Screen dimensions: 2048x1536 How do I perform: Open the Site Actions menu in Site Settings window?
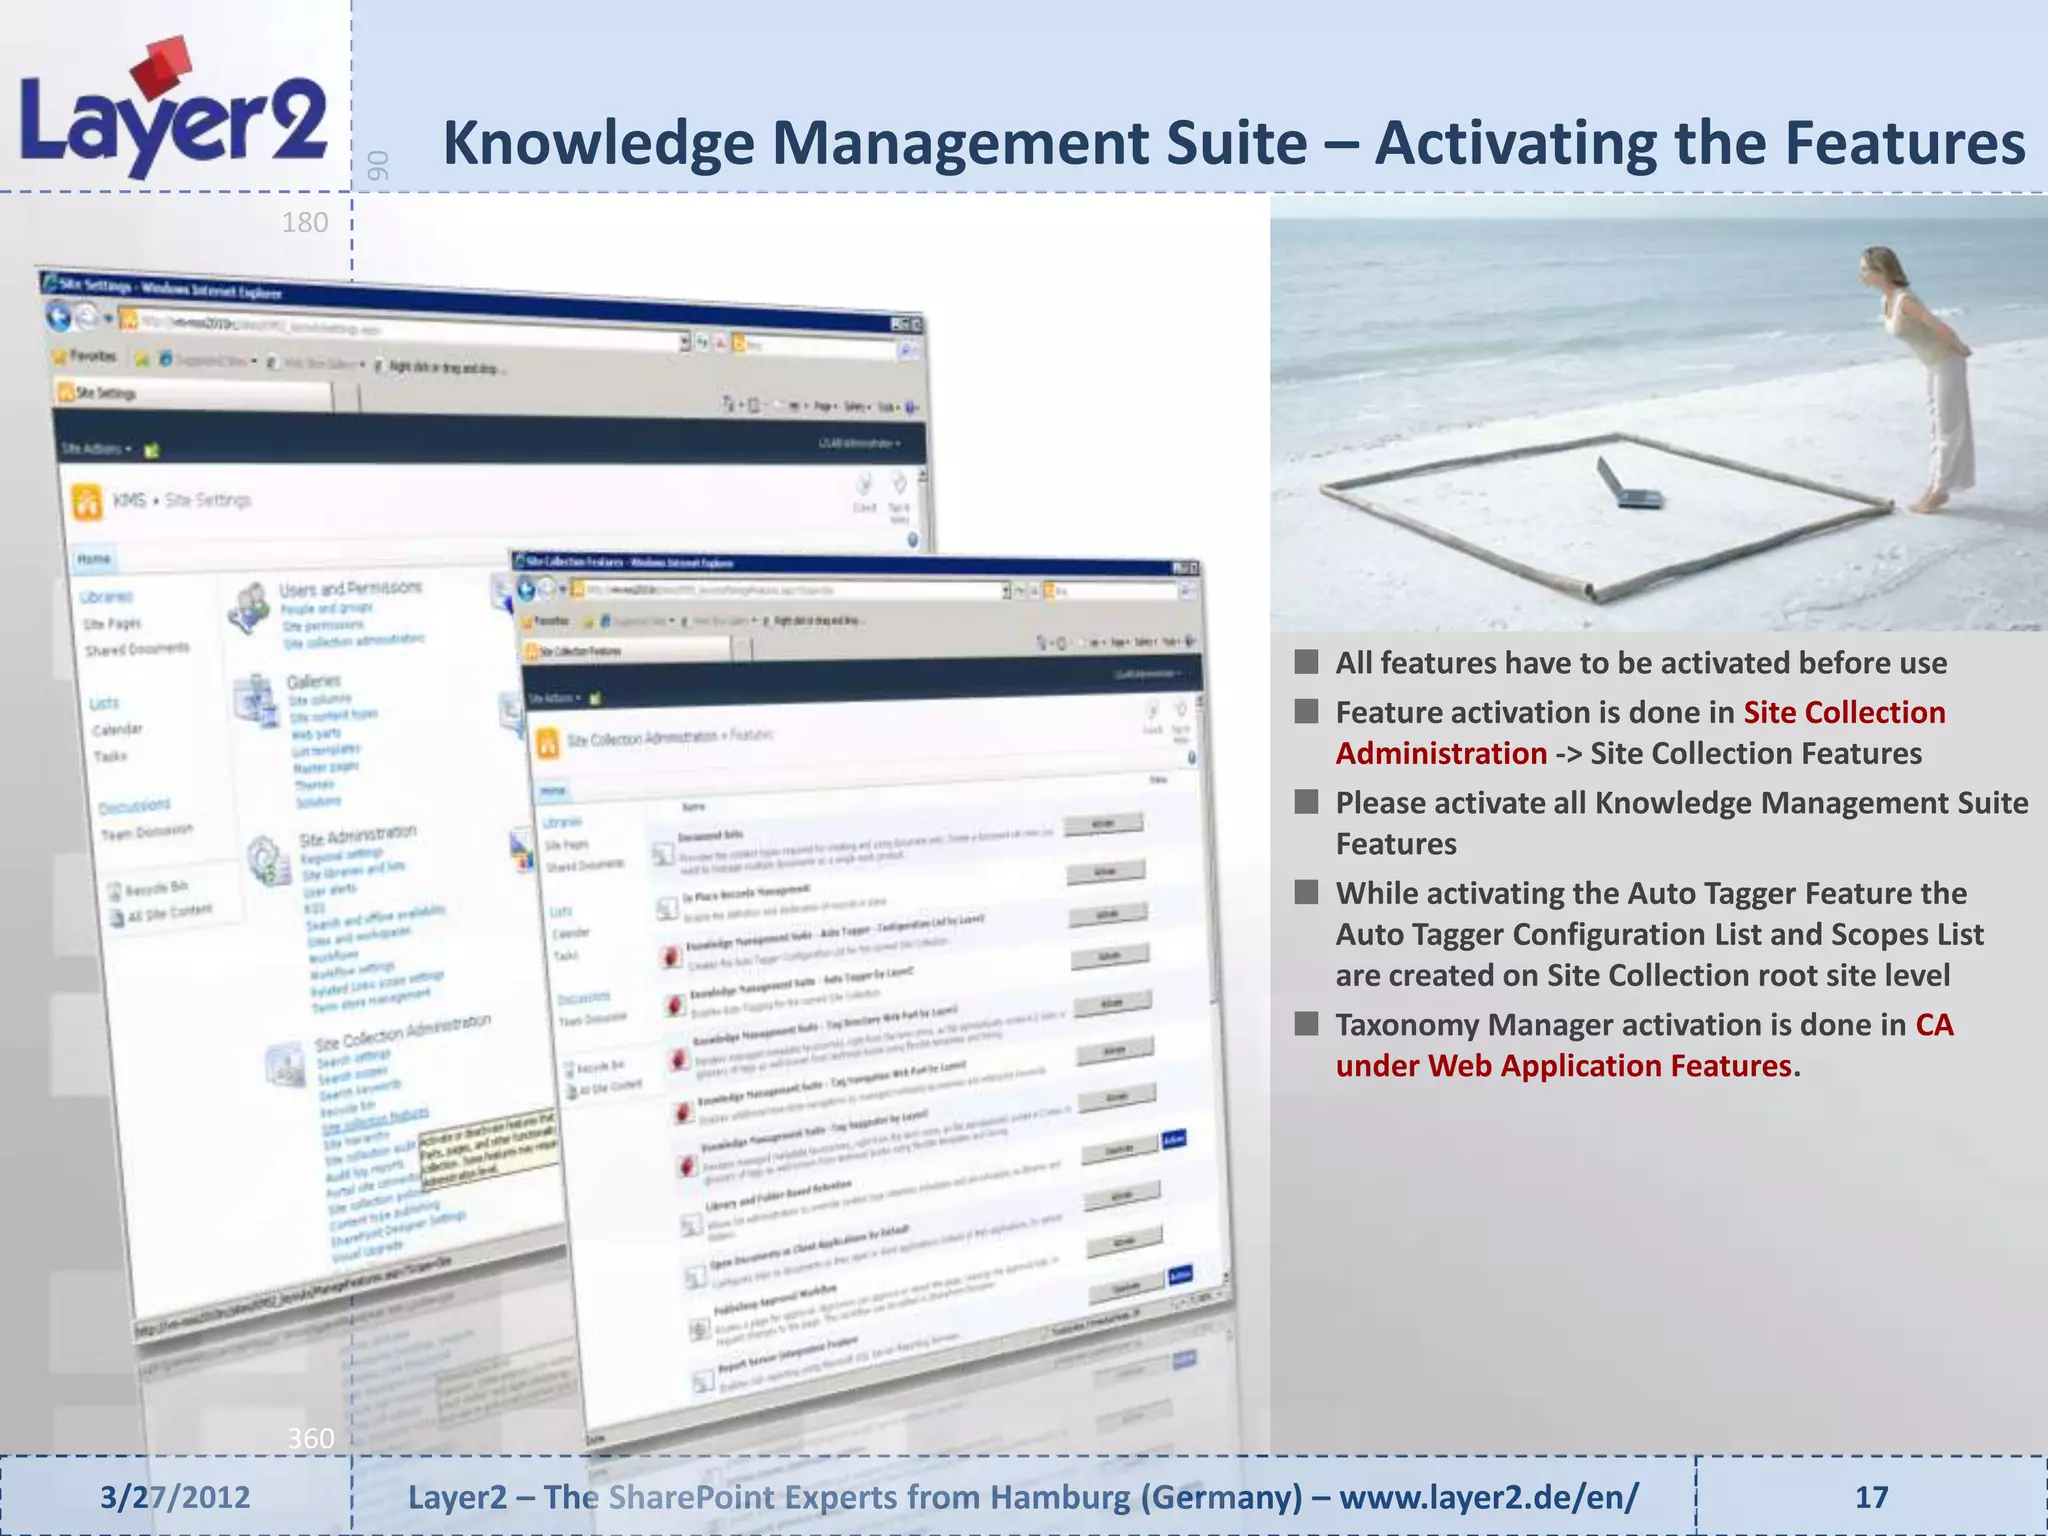click(96, 448)
